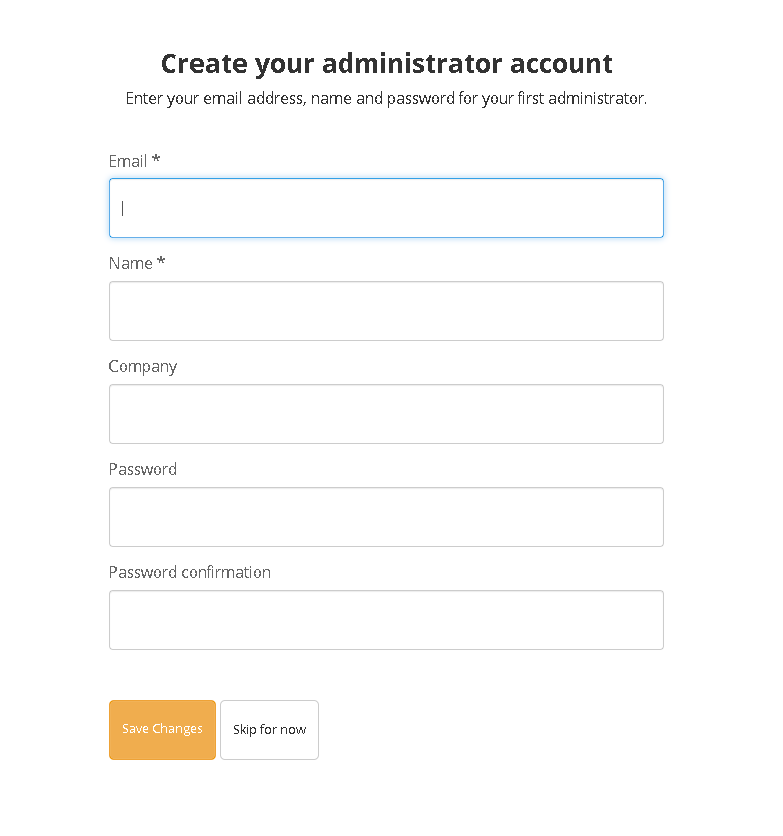
Task: Click the Company field label
Action: coord(143,367)
